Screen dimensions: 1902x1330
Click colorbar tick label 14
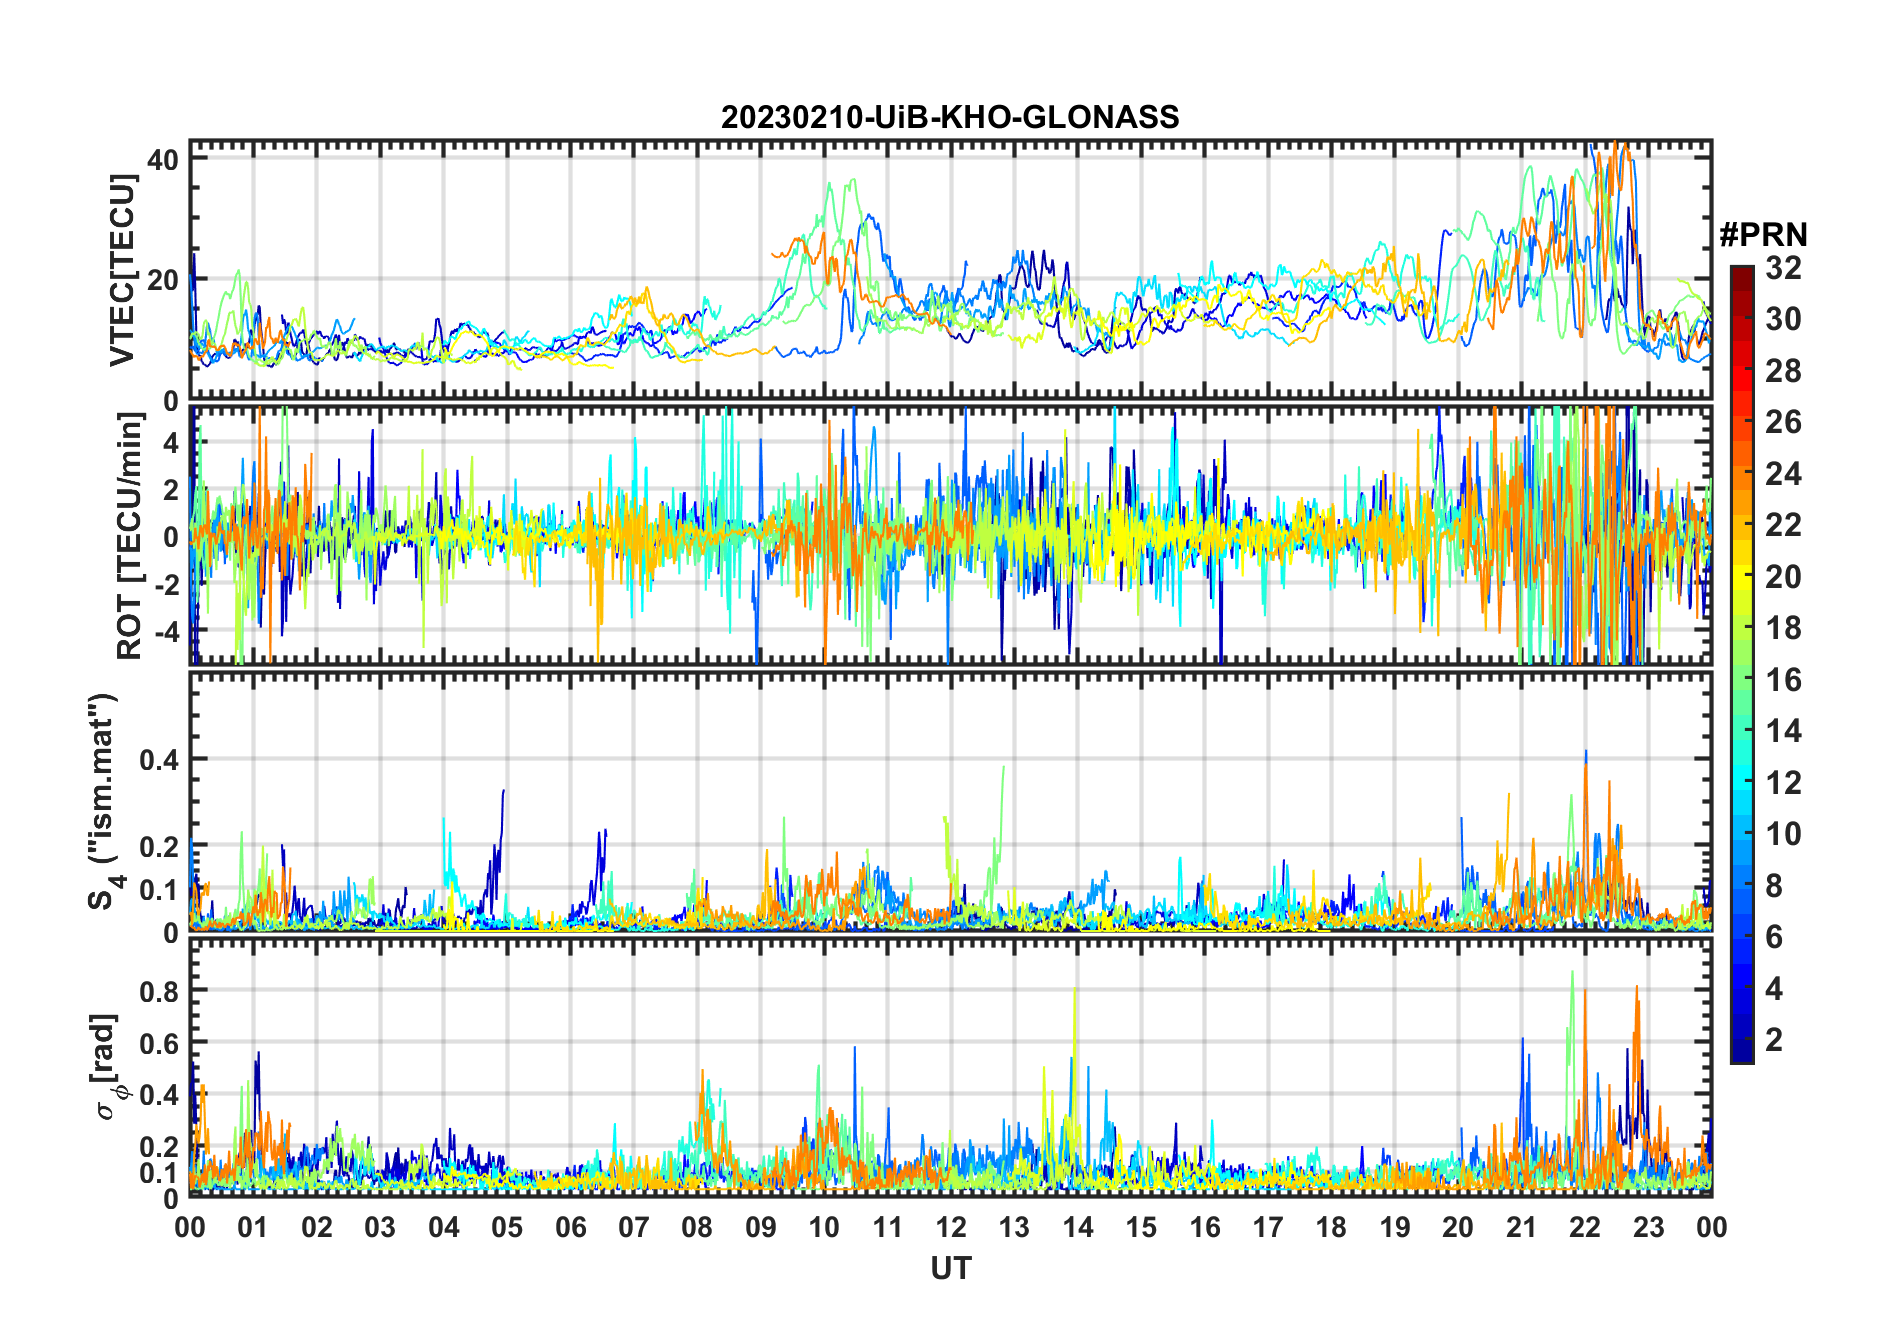1783,731
